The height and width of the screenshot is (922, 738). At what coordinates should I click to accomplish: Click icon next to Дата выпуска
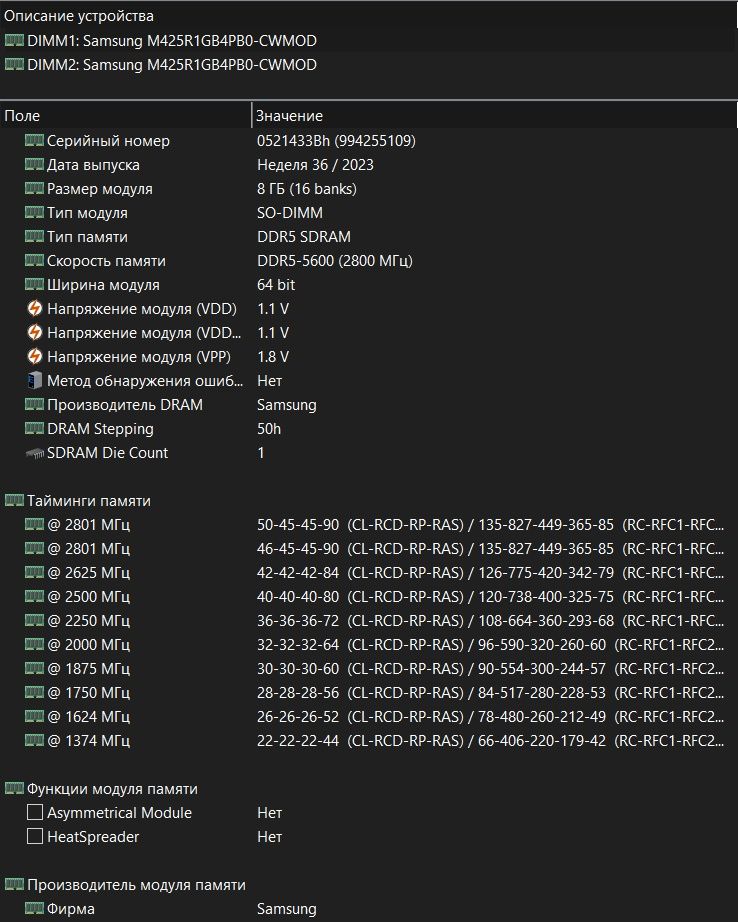(34, 164)
